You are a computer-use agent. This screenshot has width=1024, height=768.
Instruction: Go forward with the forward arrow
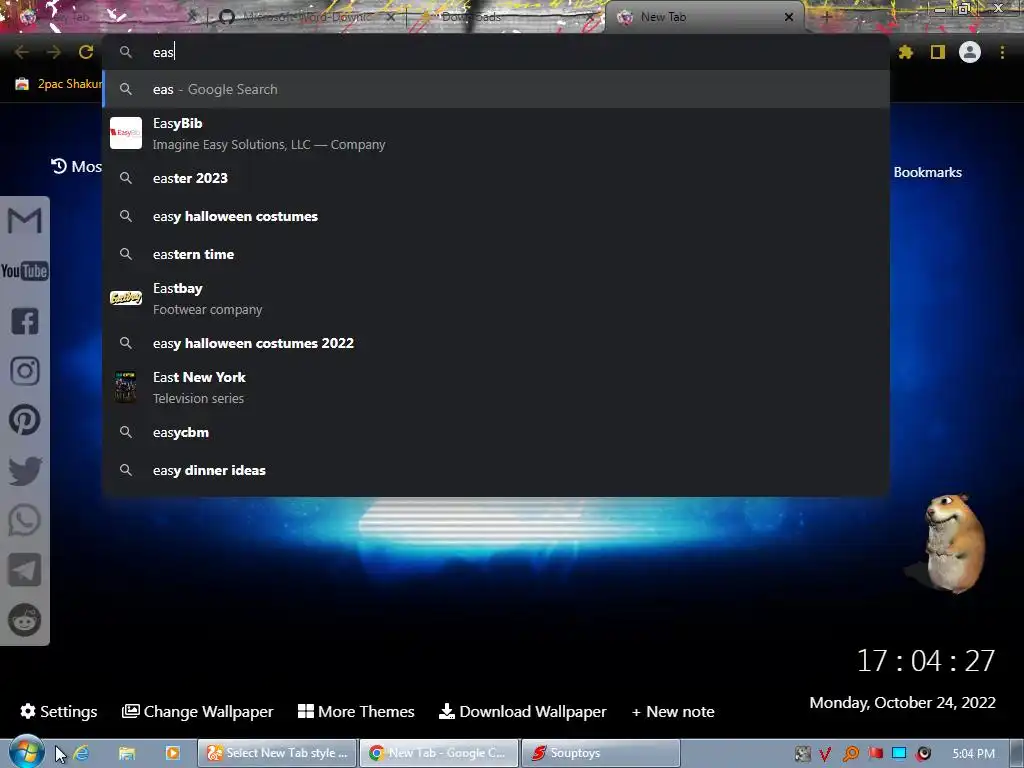tap(54, 52)
